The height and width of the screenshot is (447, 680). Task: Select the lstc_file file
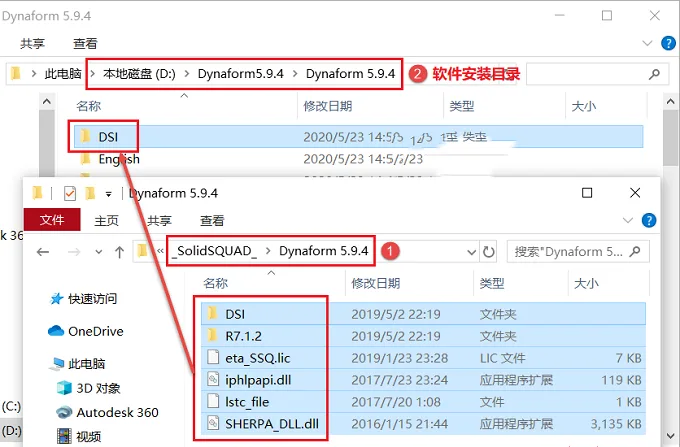click(423, 402)
